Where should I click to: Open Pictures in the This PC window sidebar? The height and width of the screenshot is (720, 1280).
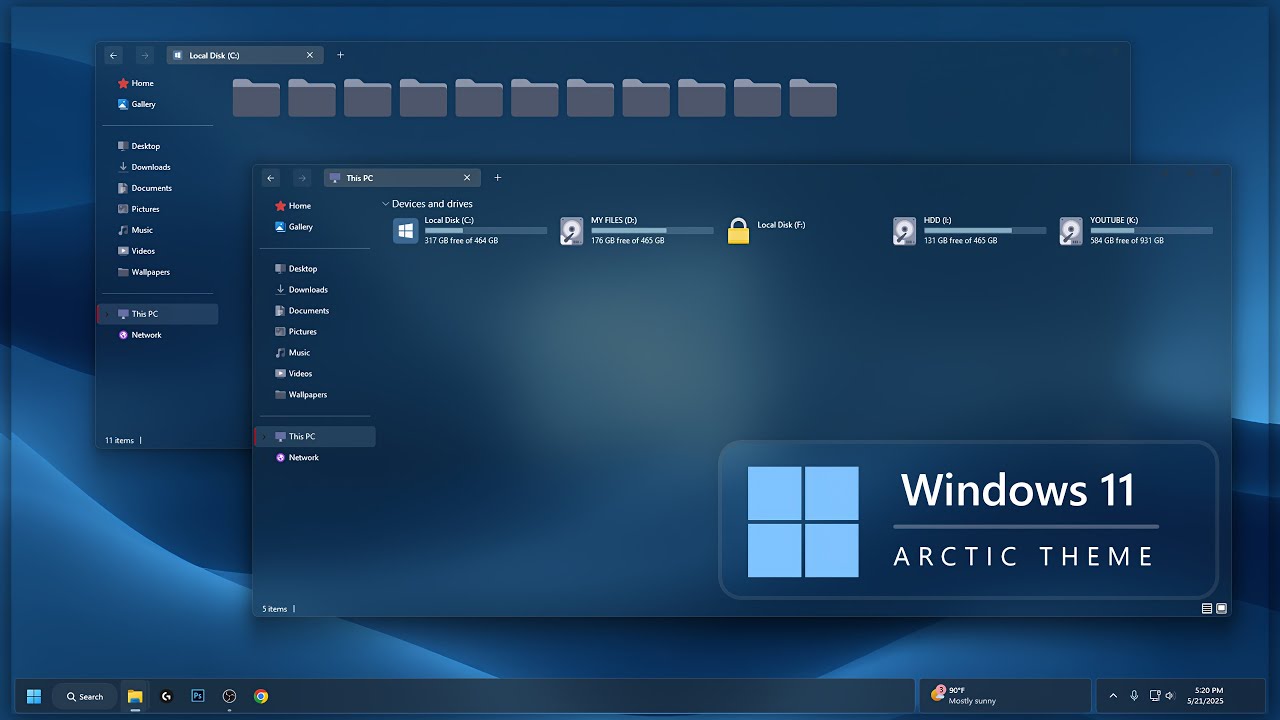pyautogui.click(x=295, y=332)
